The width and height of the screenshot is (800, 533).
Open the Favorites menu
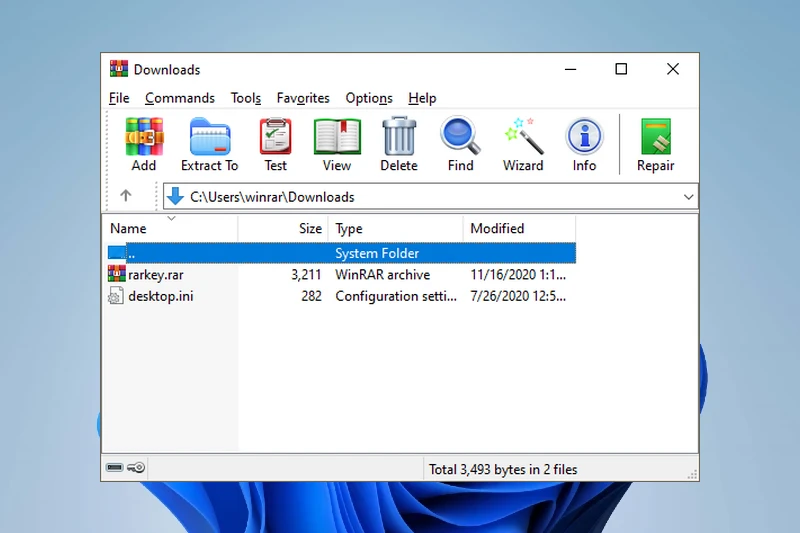pos(303,98)
